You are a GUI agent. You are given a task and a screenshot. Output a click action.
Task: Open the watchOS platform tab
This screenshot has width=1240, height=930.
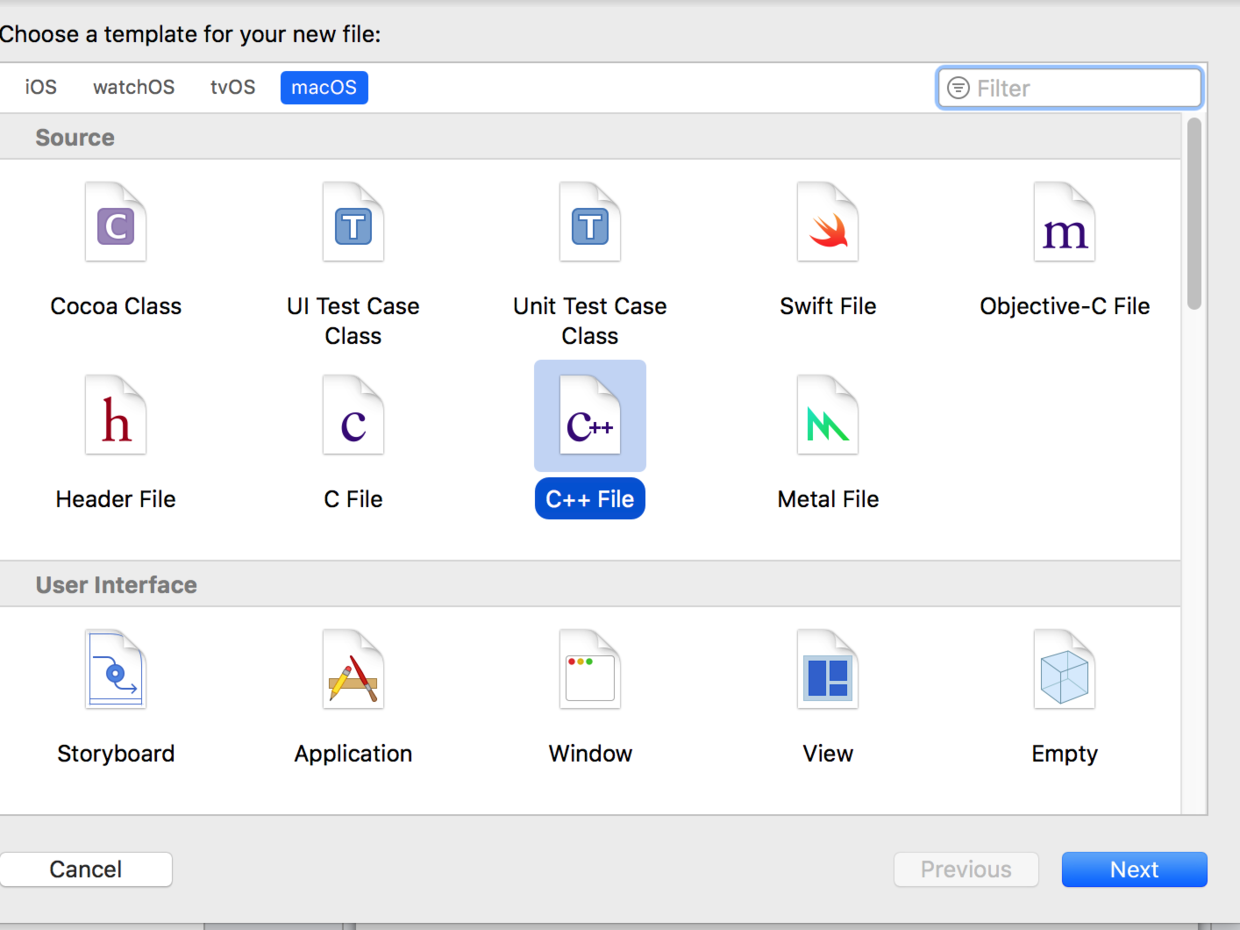(134, 88)
